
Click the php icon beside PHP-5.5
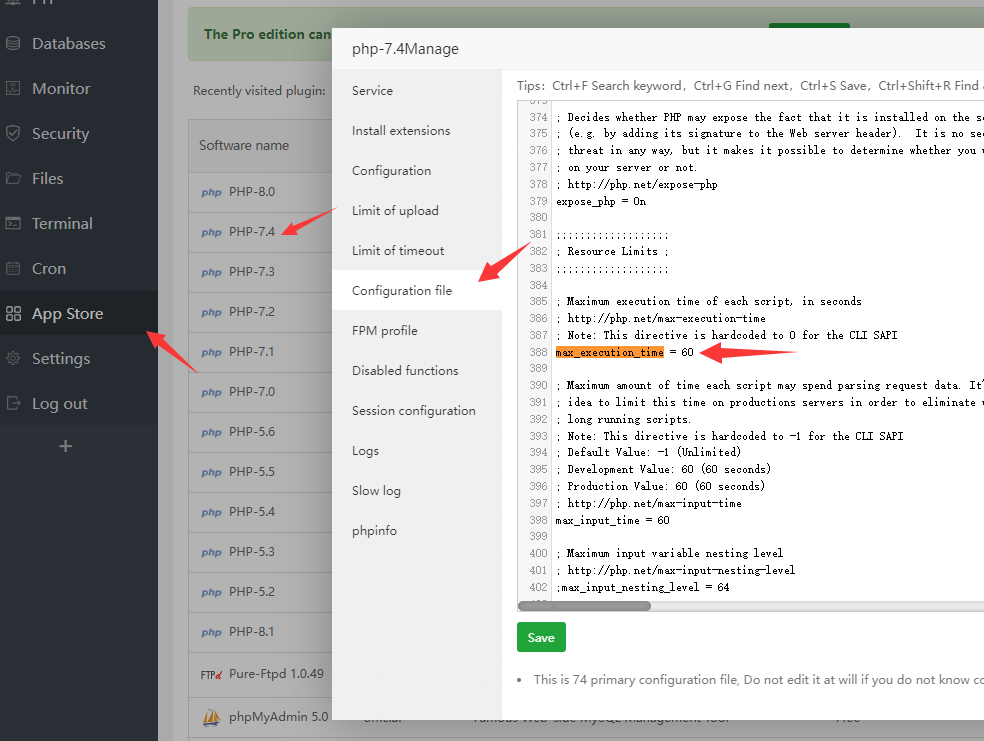211,472
